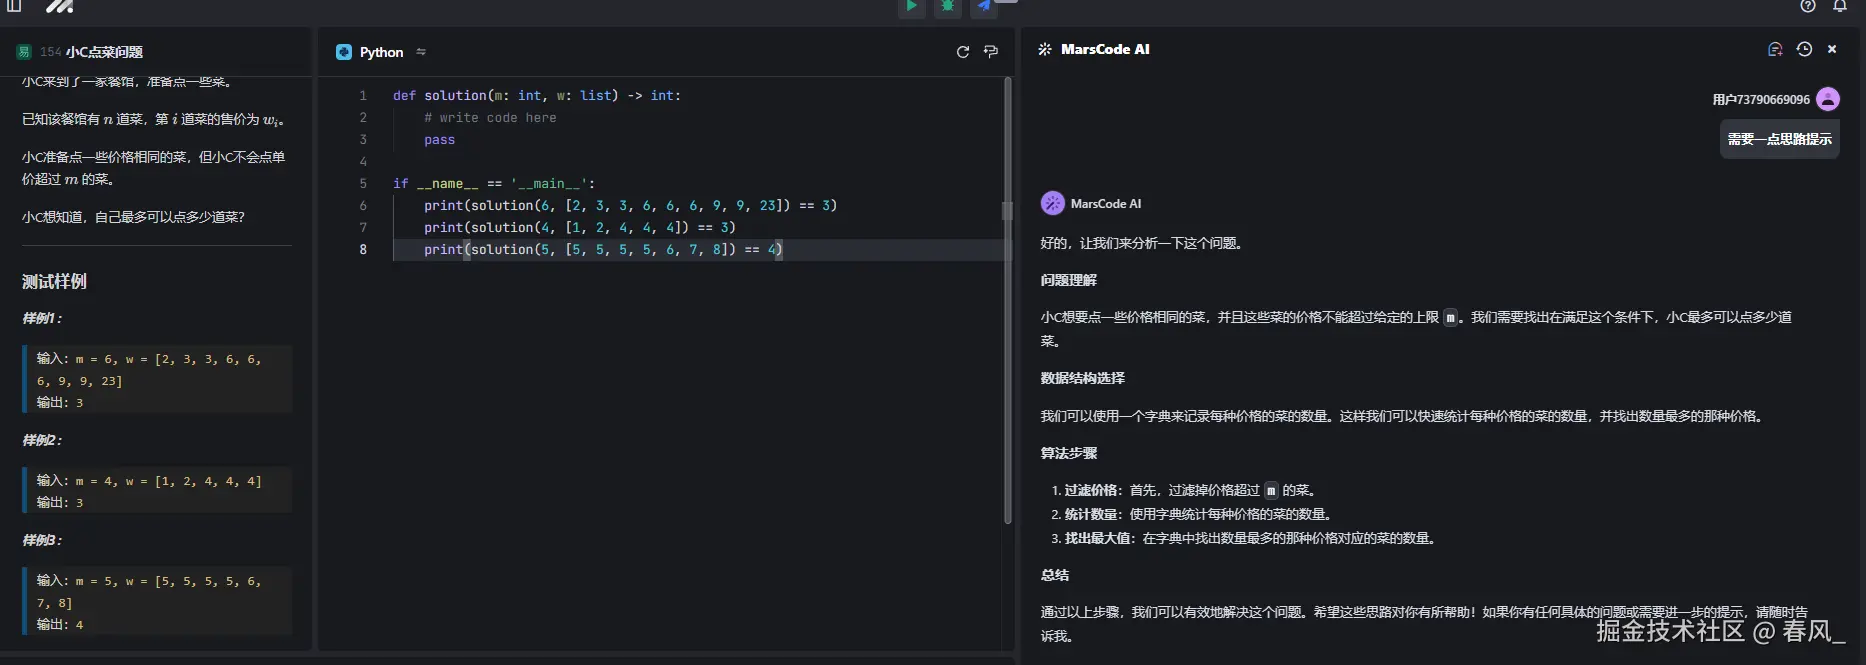Click the purple user avatar
This screenshot has height=665, width=1866.
(x=1828, y=99)
